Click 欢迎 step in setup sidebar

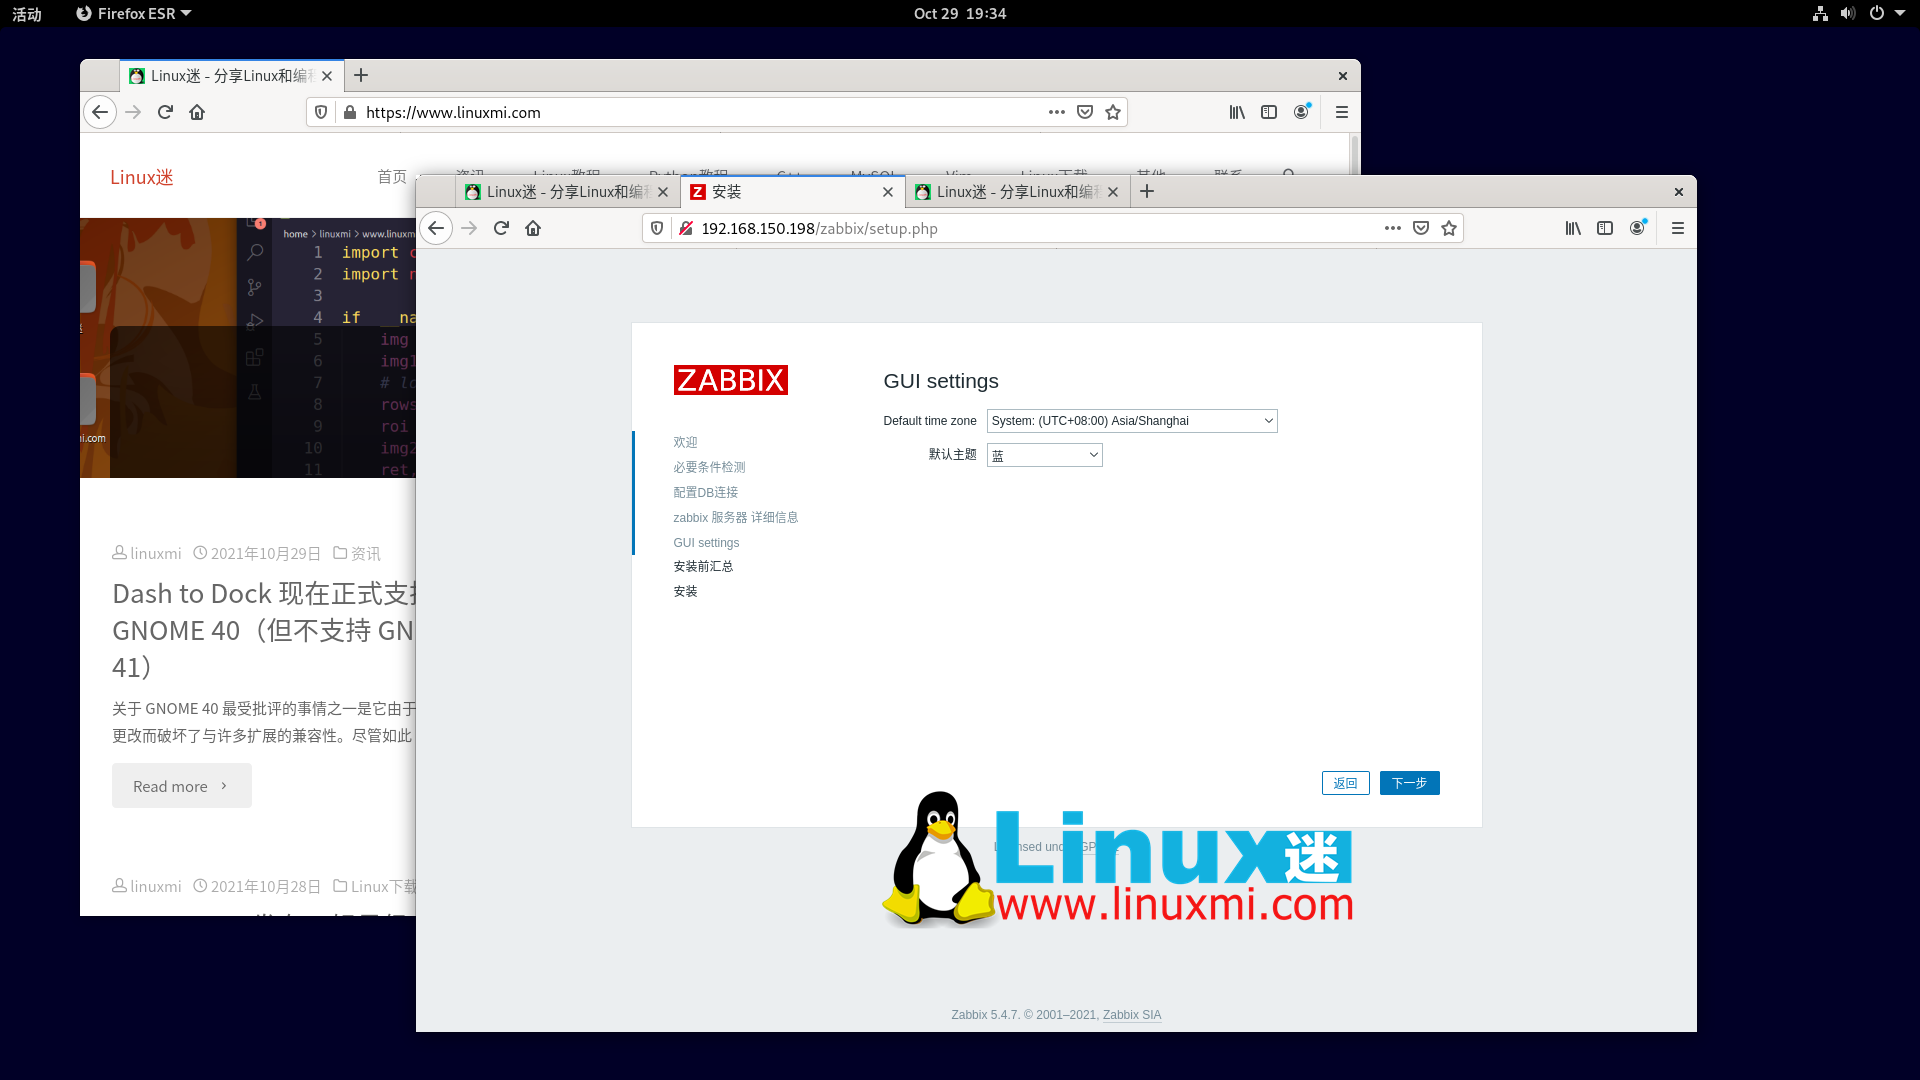(685, 442)
